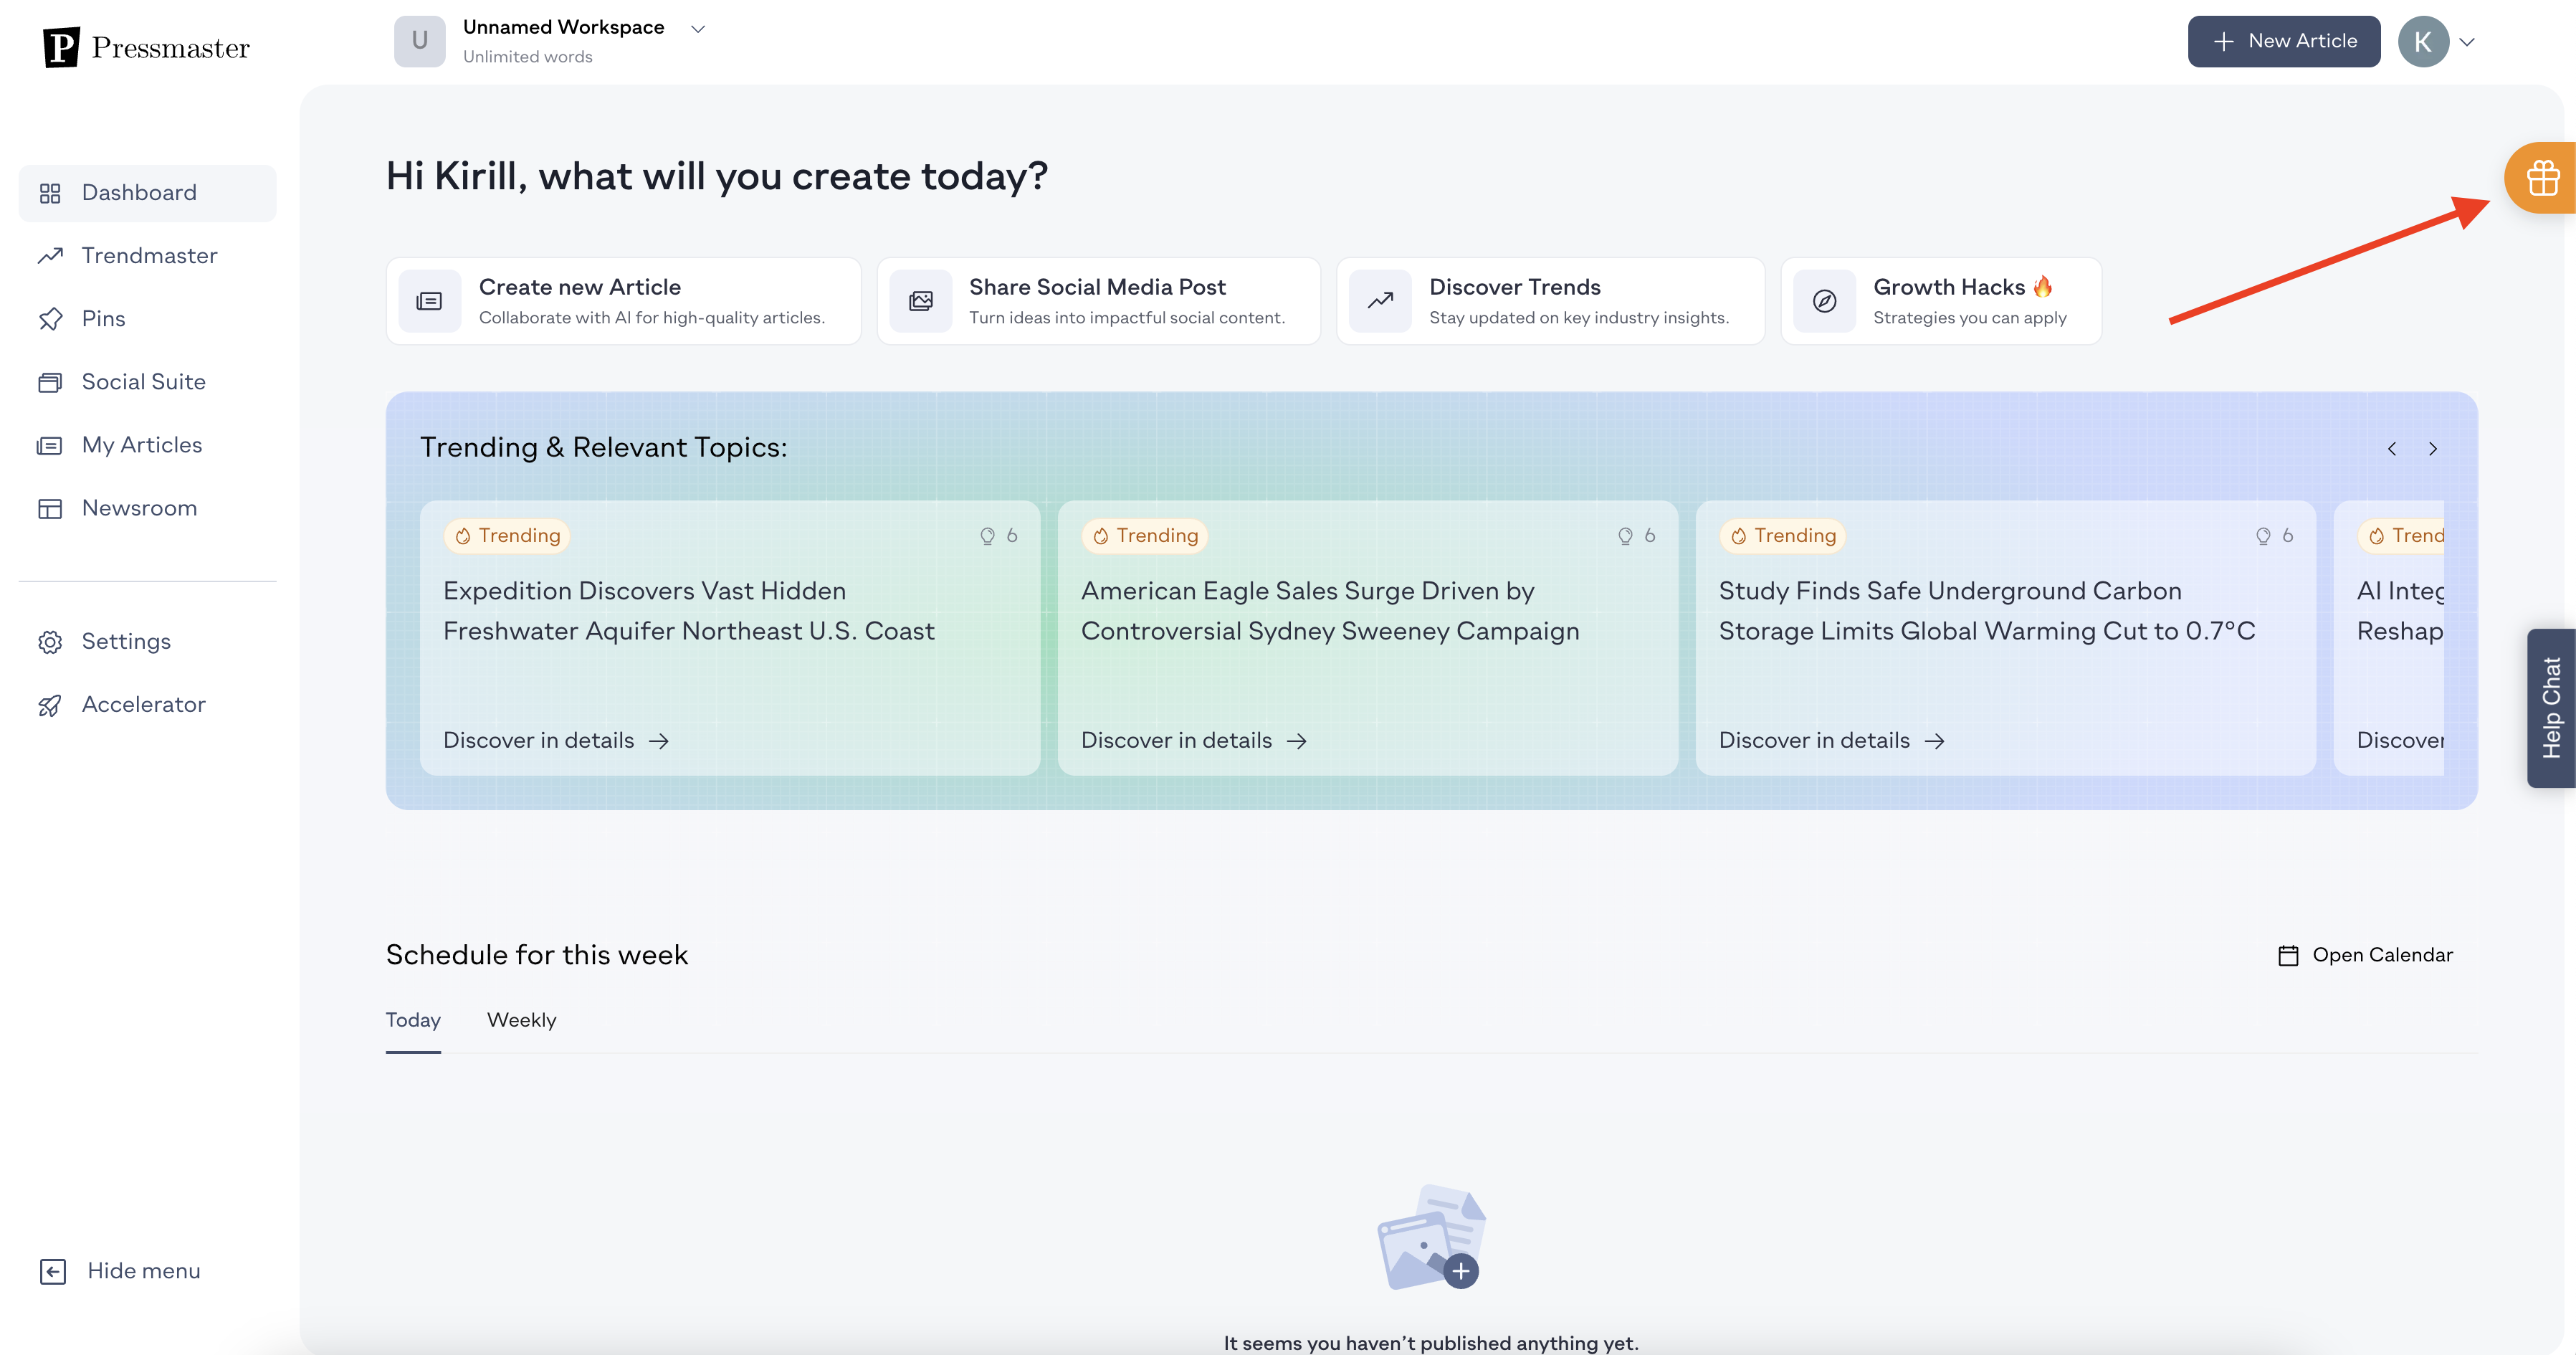The height and width of the screenshot is (1355, 2576).
Task: Click the Social Suite sidebar icon
Action: 50,382
